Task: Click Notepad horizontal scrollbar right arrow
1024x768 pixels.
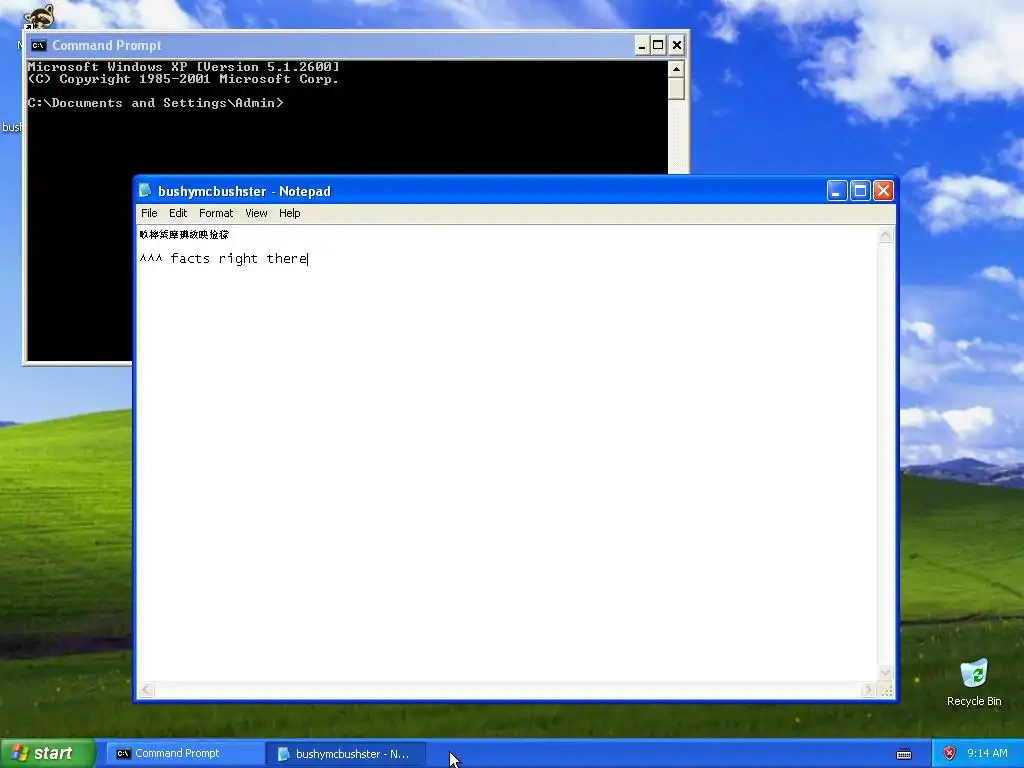Action: pyautogui.click(x=868, y=690)
